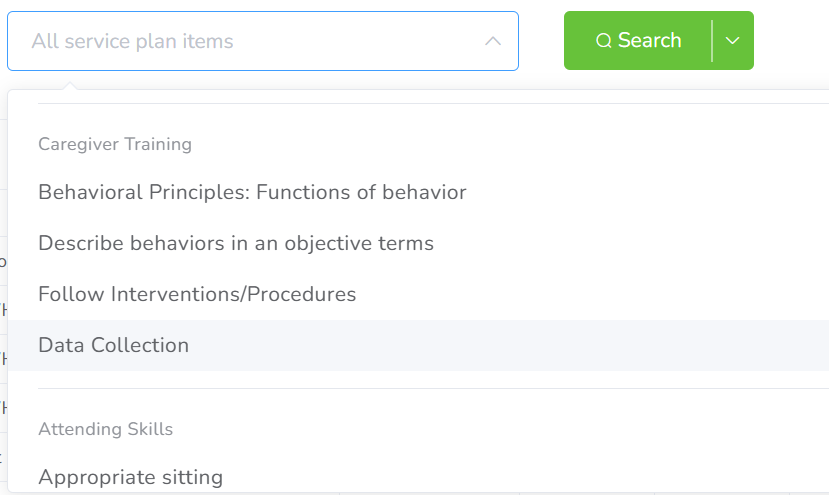Click the upward chevron in the filter box
Image resolution: width=829 pixels, height=495 pixels.
tap(492, 41)
